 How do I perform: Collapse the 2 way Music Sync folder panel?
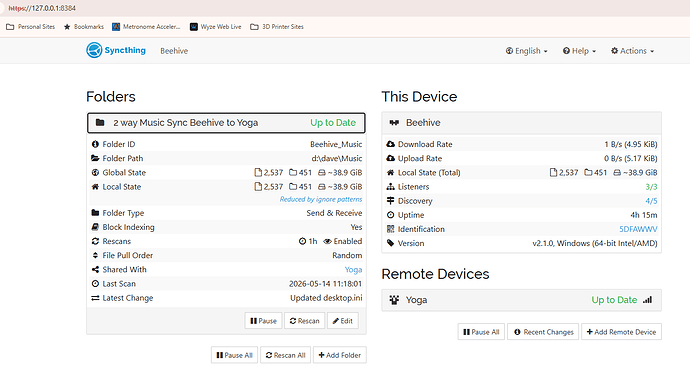point(226,123)
